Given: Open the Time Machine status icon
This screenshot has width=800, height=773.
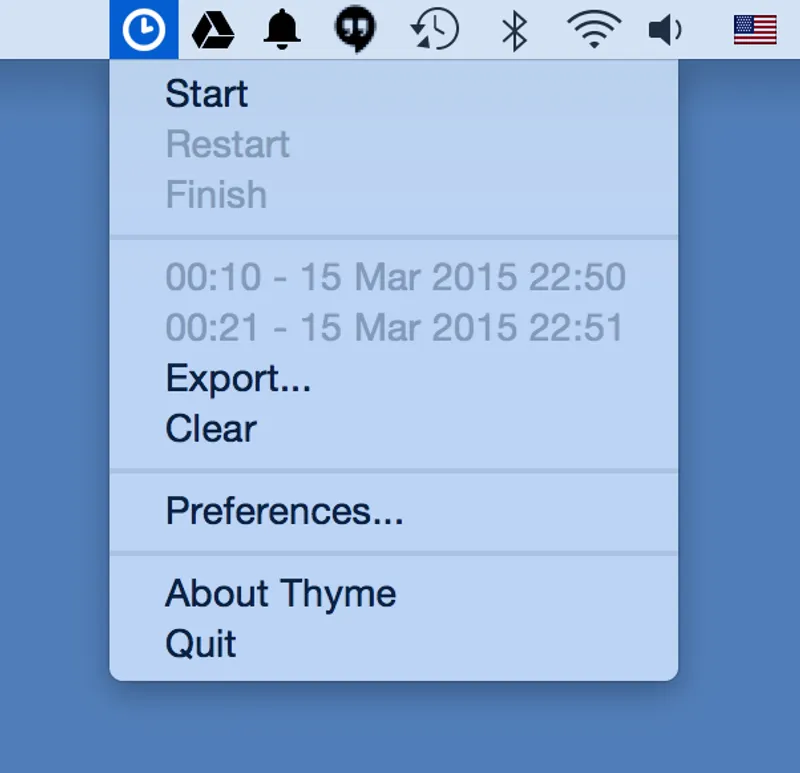Looking at the screenshot, I should (430, 29).
